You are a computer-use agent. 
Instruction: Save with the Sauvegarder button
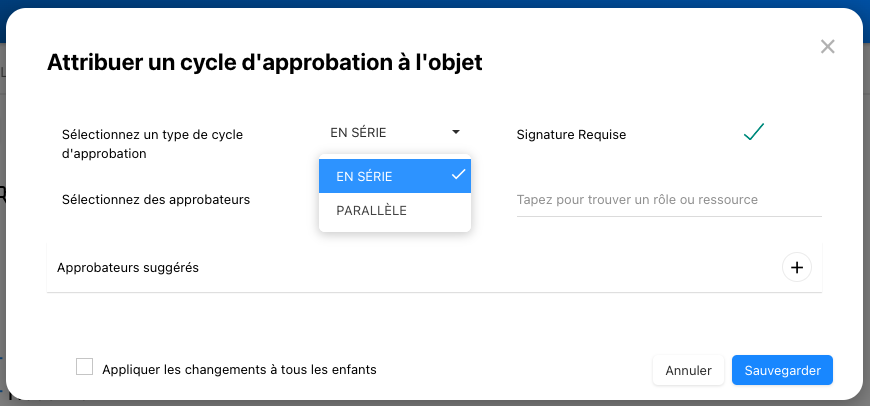782,370
